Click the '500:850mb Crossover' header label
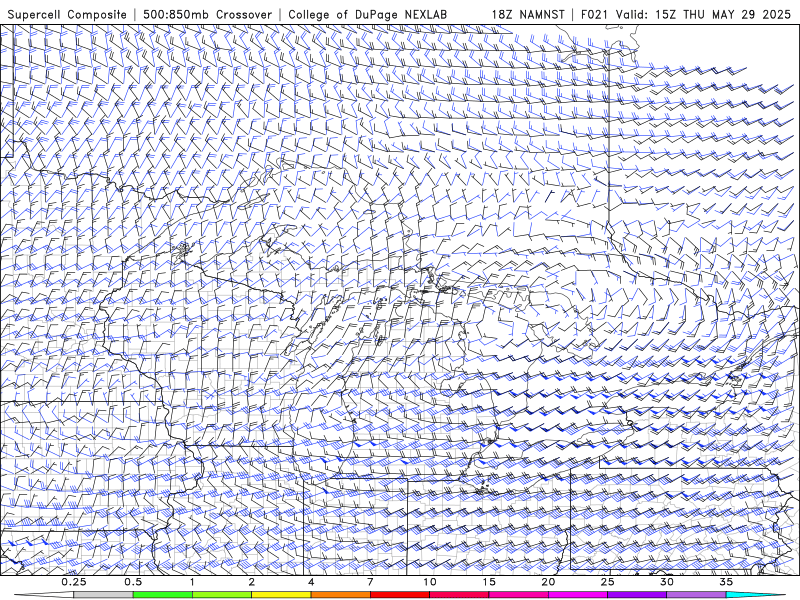Image resolution: width=800 pixels, height=600 pixels. (x=207, y=14)
